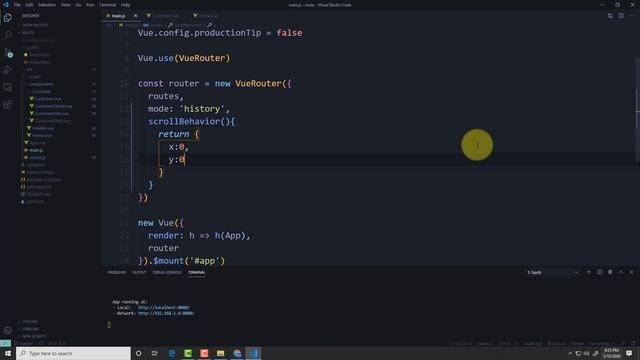The width and height of the screenshot is (640, 360).
Task: Open Task View on taskbar
Action: pyautogui.click(x=155, y=353)
